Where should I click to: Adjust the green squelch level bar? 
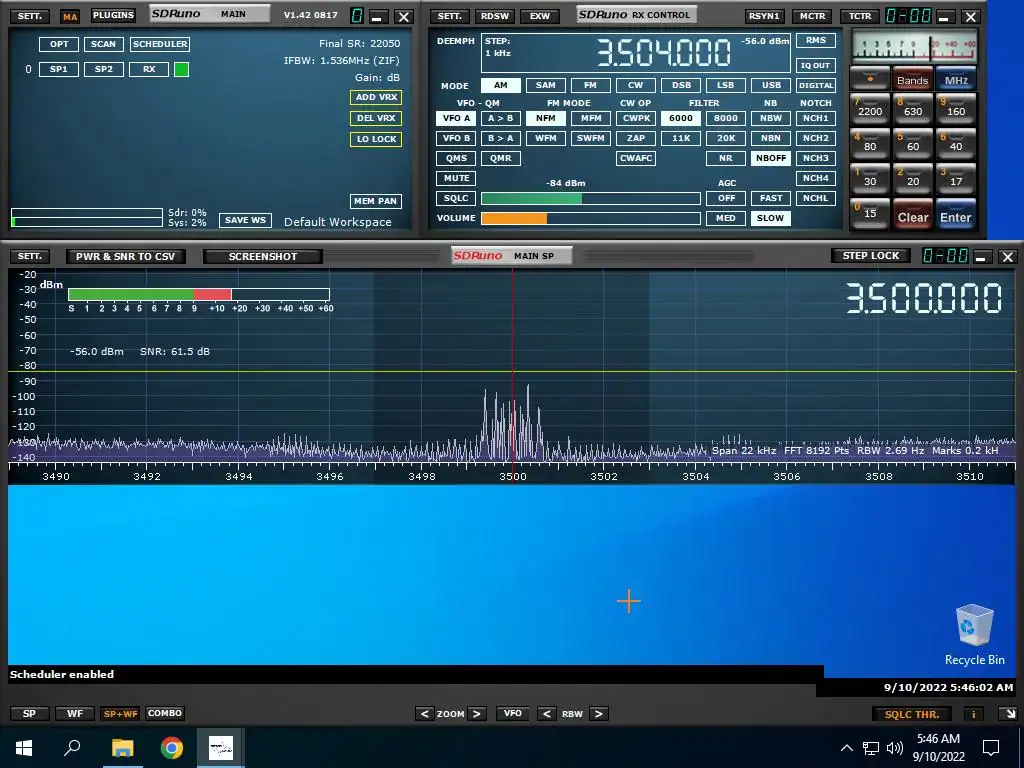[x=591, y=199]
